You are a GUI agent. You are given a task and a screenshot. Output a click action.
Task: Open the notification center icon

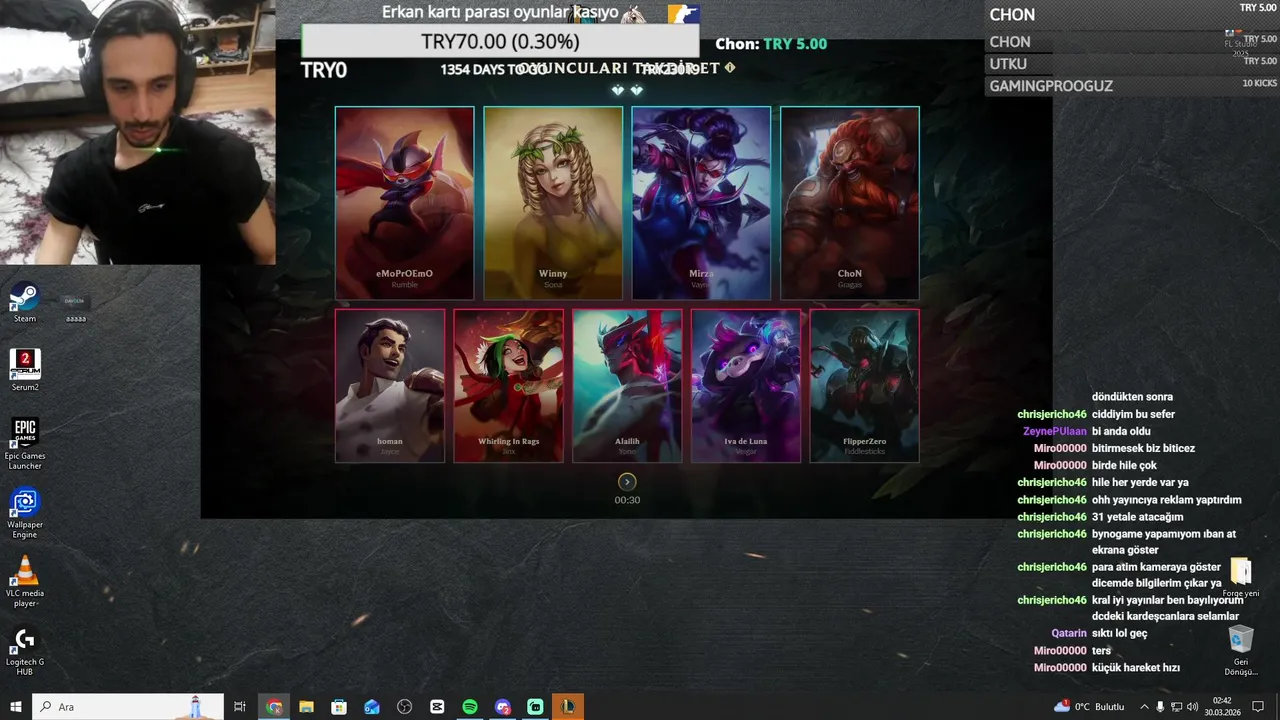click(x=1257, y=707)
